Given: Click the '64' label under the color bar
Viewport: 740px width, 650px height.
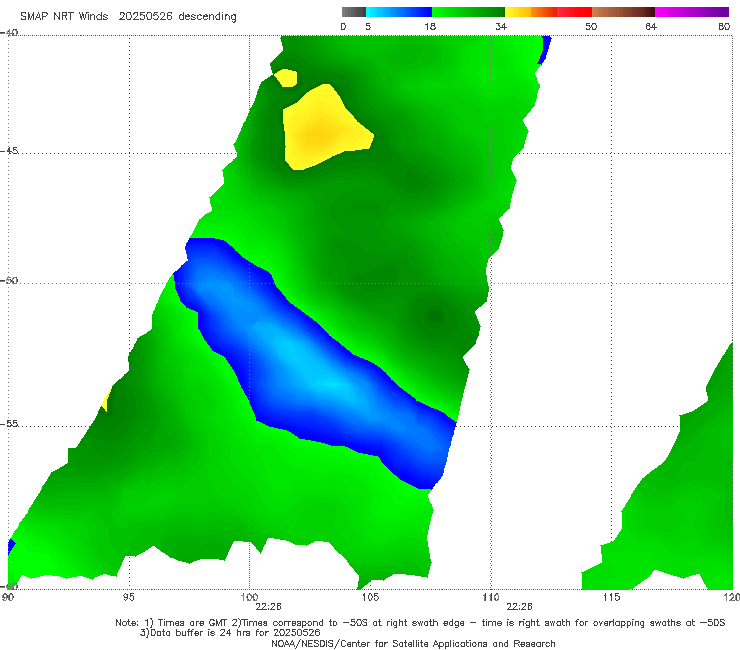Looking at the screenshot, I should click(x=651, y=27).
